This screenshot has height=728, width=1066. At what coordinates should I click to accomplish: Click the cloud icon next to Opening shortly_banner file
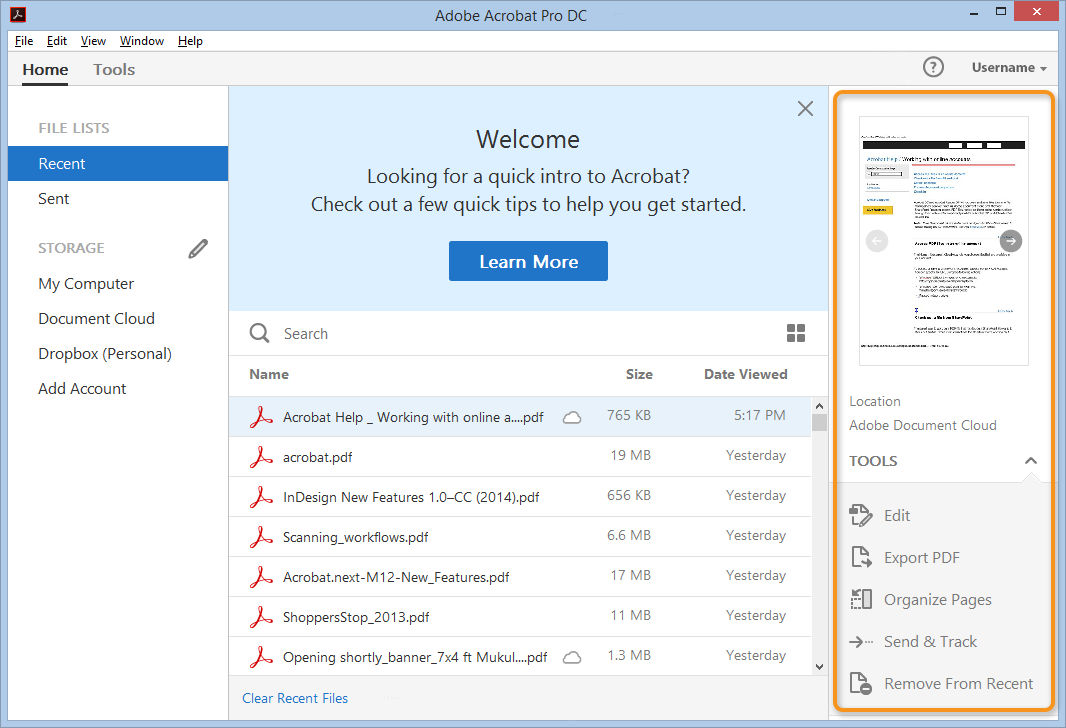(x=571, y=657)
